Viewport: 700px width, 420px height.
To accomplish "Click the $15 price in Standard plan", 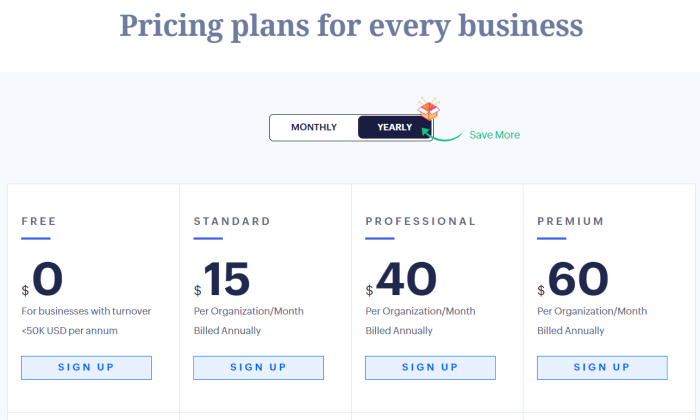I will point(222,279).
